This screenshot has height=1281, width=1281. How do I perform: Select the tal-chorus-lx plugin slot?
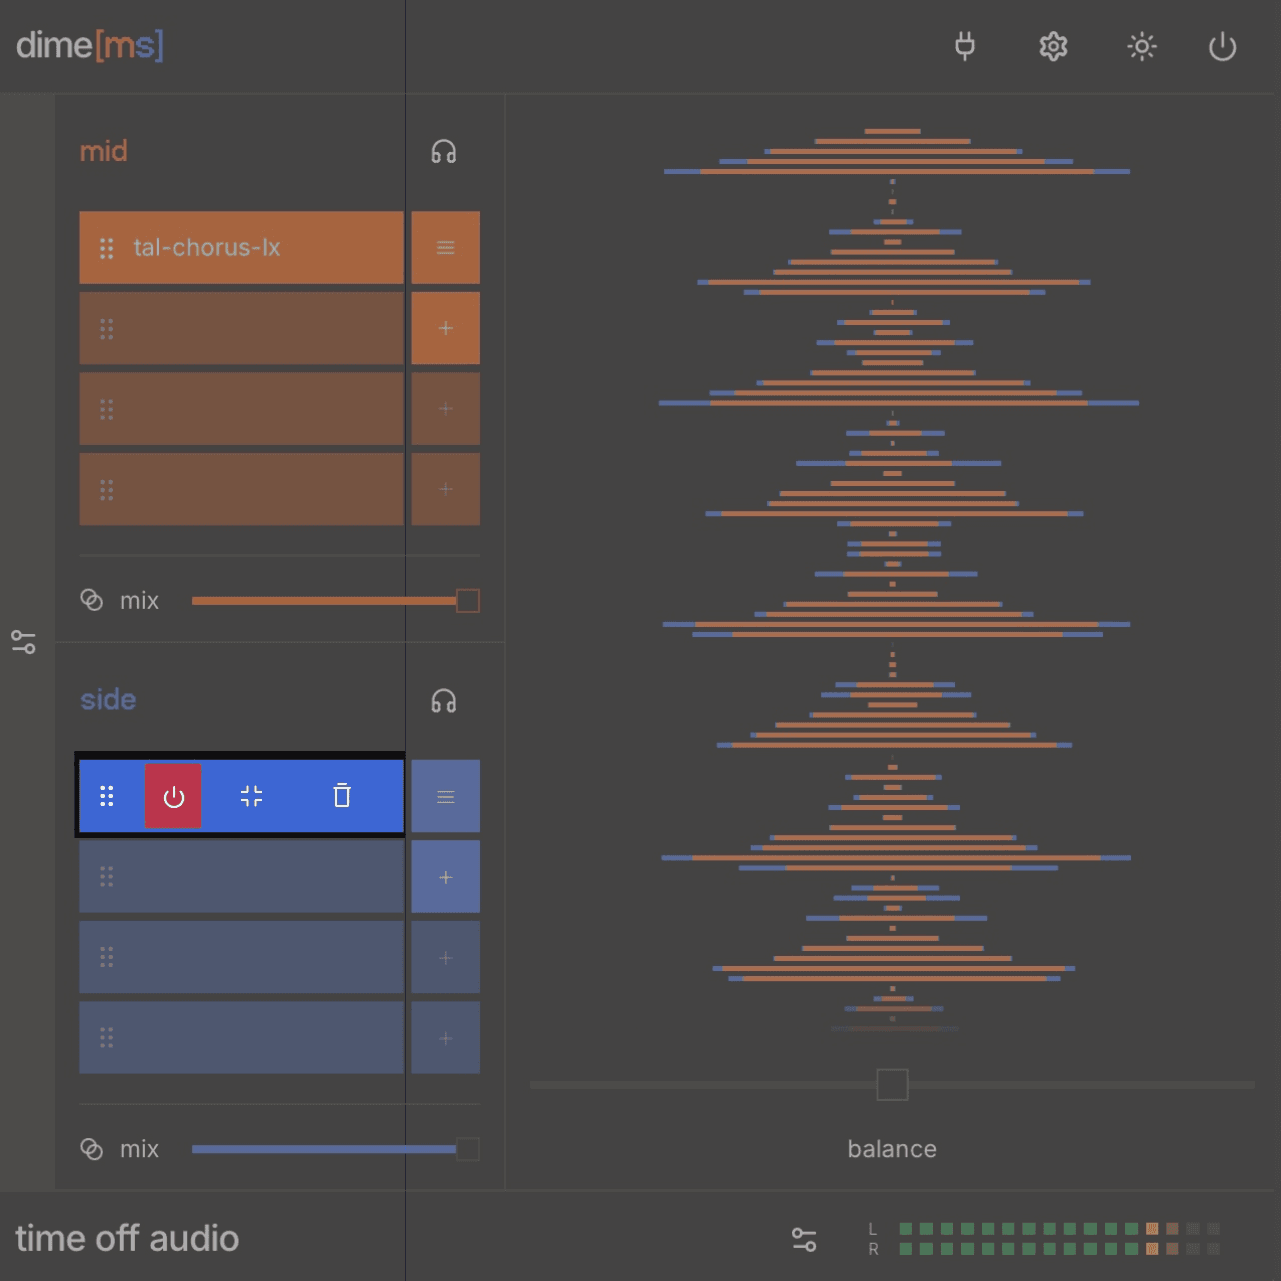(x=260, y=248)
